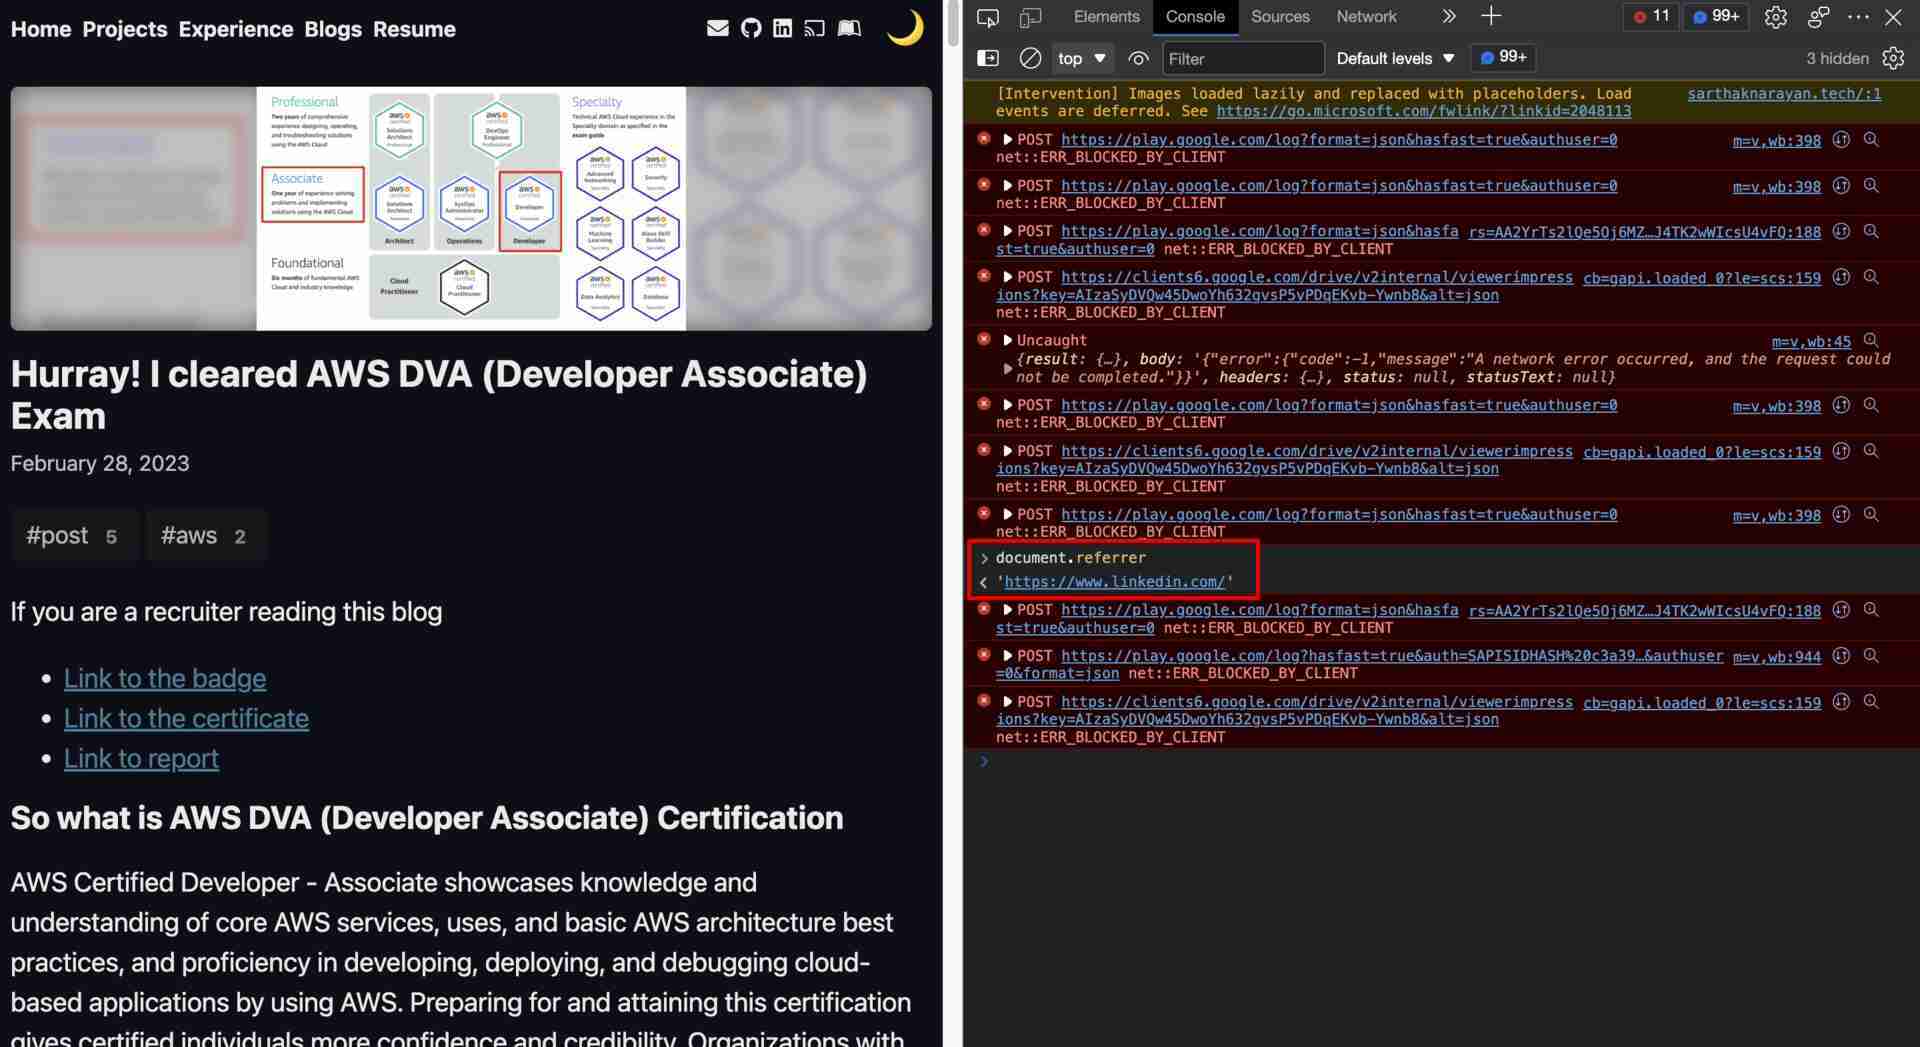1920x1047 pixels.
Task: Open the RSS feed icon in site header
Action: coord(815,28)
